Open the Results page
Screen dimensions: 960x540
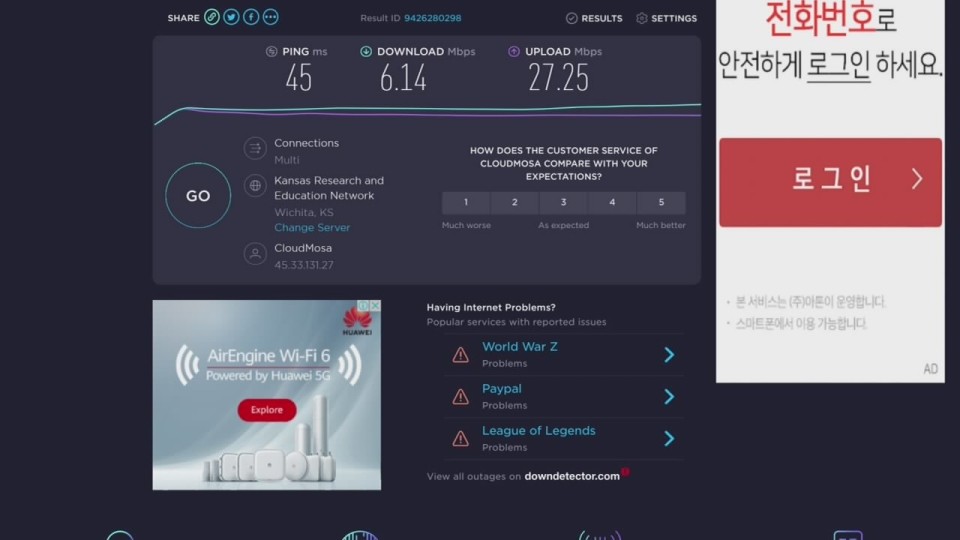(x=594, y=18)
